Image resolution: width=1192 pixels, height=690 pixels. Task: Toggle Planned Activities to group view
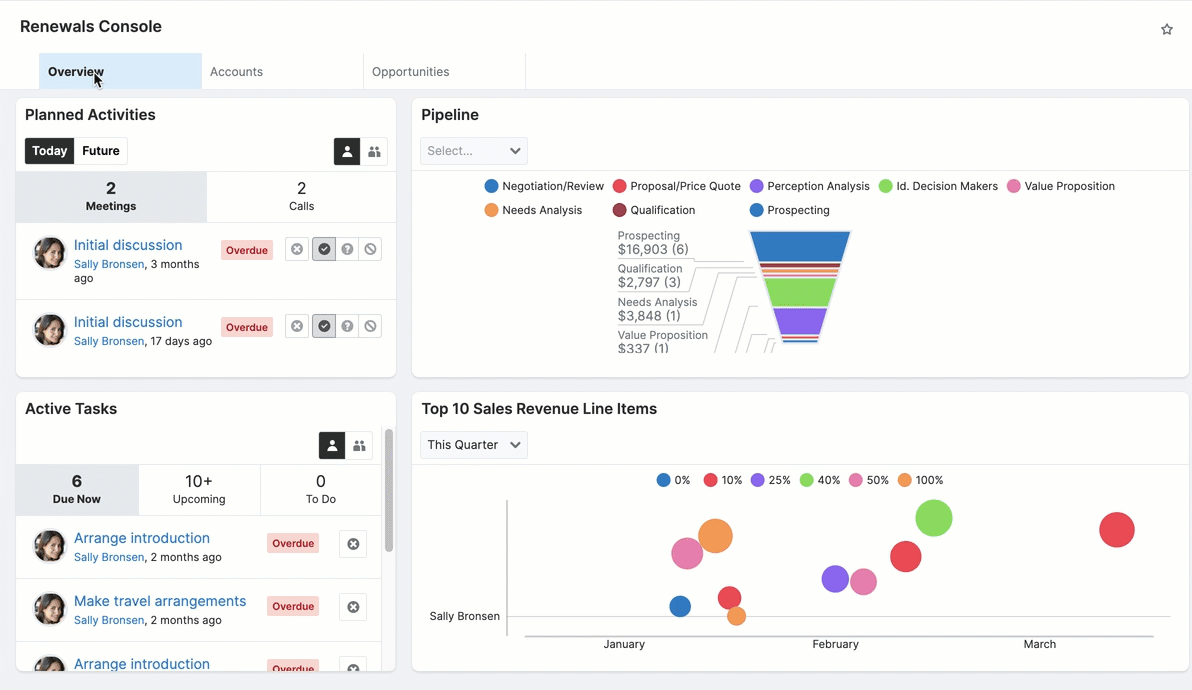(x=374, y=151)
